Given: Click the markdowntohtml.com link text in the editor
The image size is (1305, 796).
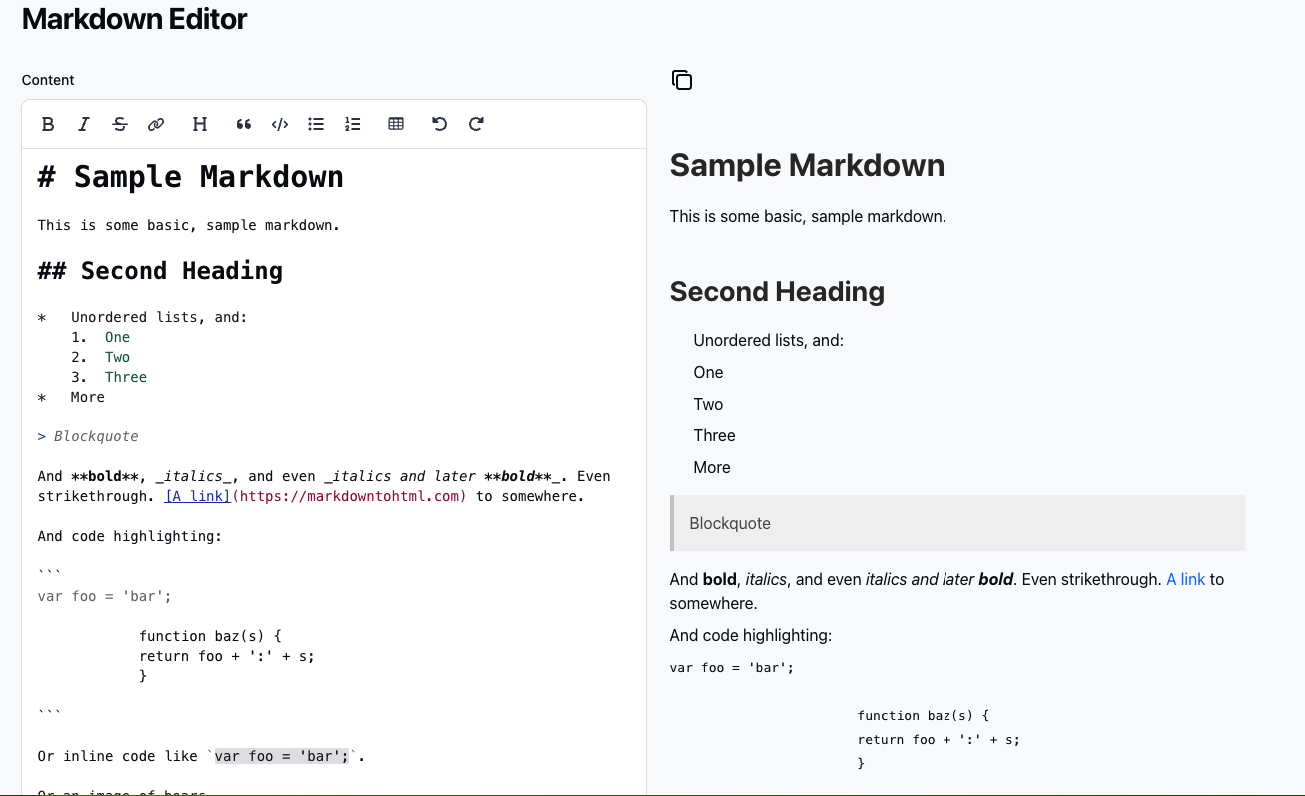Looking at the screenshot, I should [x=350, y=496].
